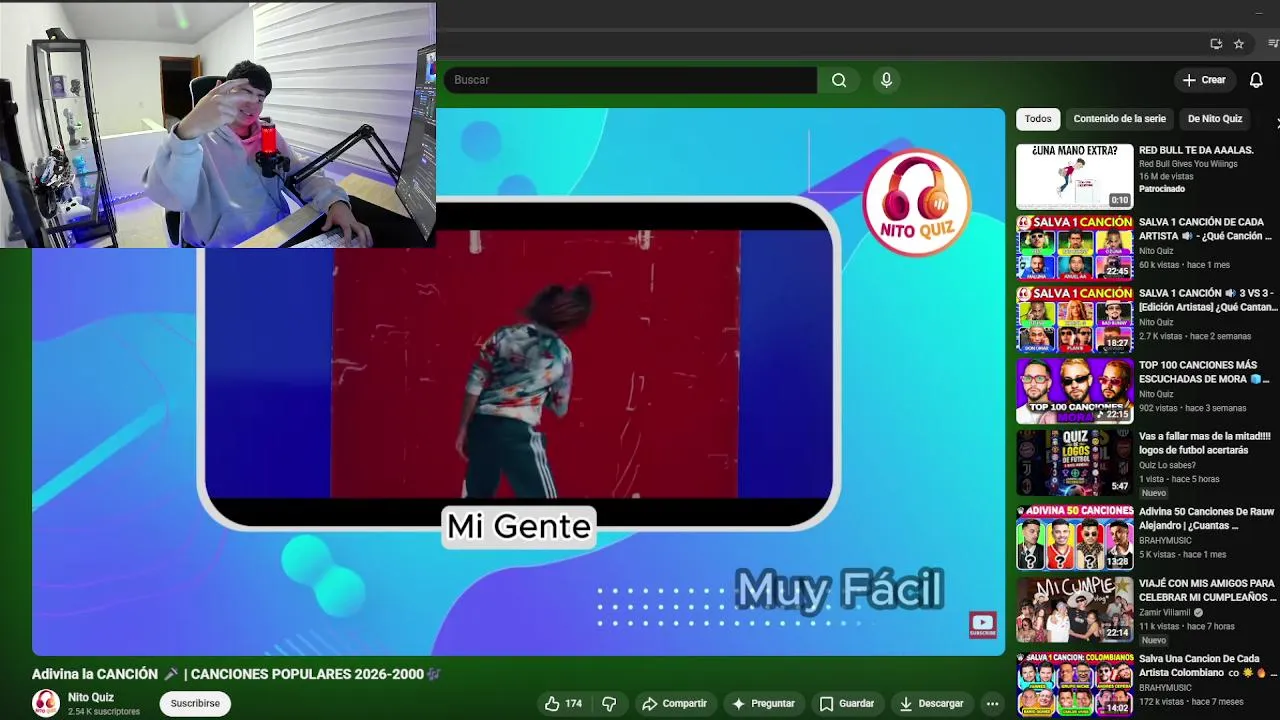Open 3 VS 3 Edición Artistas video thumbnail

pos(1075,320)
